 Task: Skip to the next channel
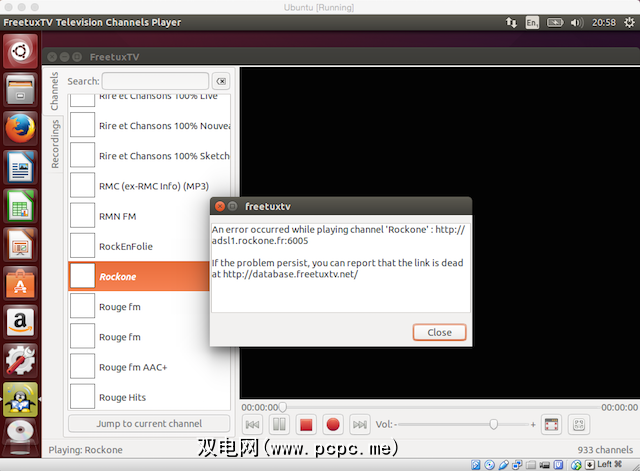(360, 424)
